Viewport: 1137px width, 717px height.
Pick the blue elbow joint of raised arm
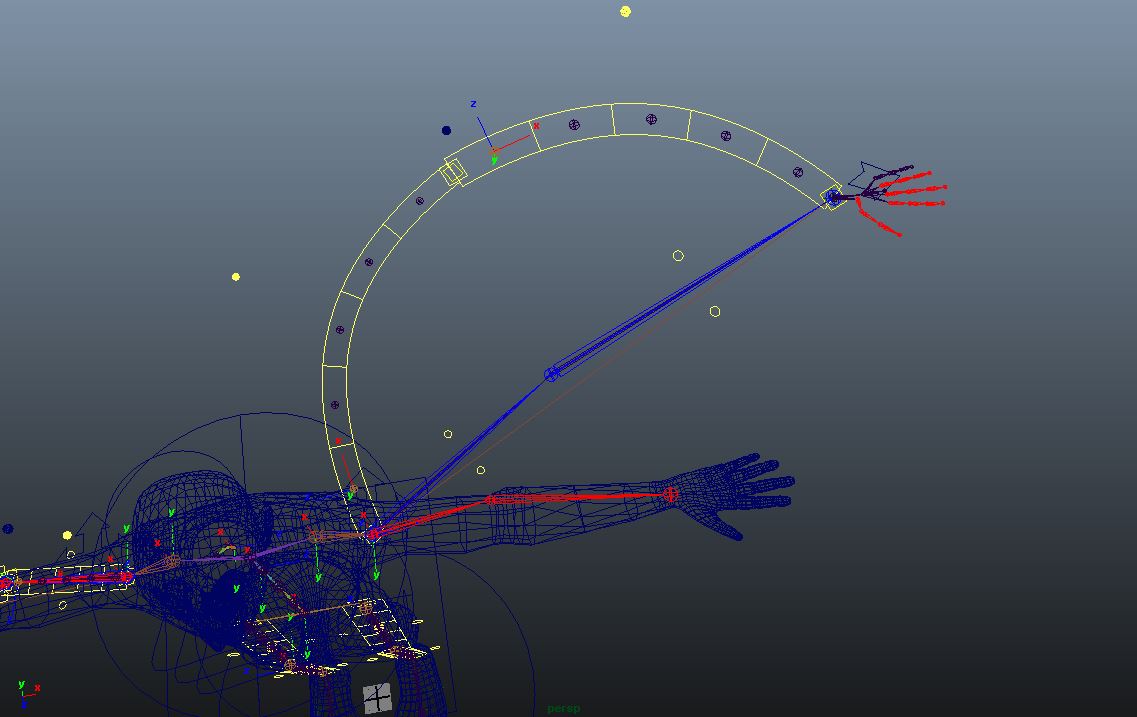pos(551,375)
